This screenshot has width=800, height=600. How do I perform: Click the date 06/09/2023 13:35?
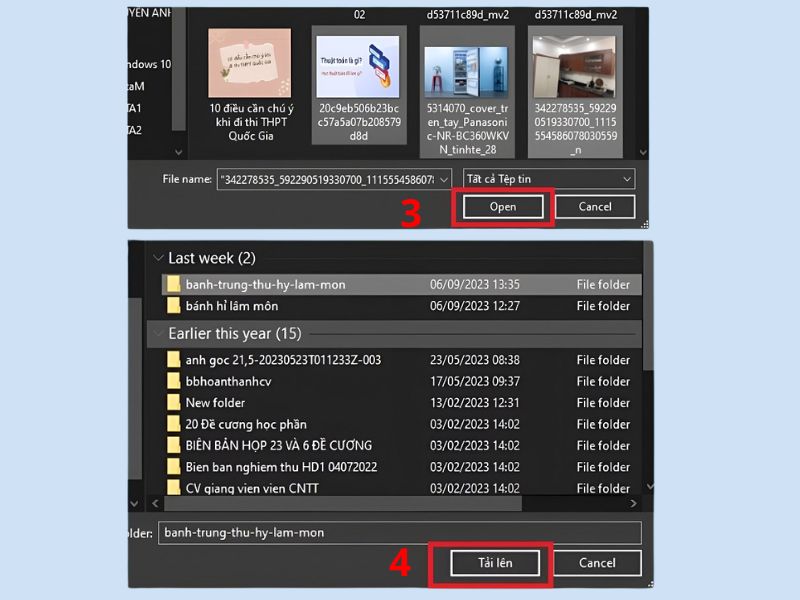pos(474,284)
